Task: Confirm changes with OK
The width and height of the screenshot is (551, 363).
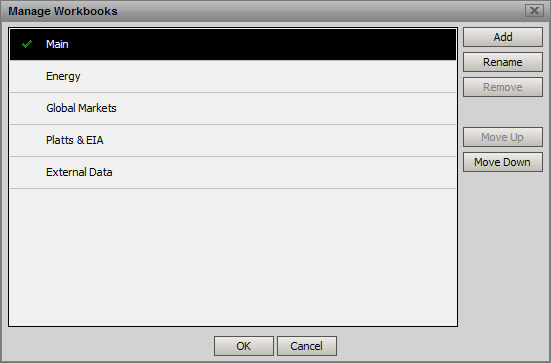Action: pos(244,346)
